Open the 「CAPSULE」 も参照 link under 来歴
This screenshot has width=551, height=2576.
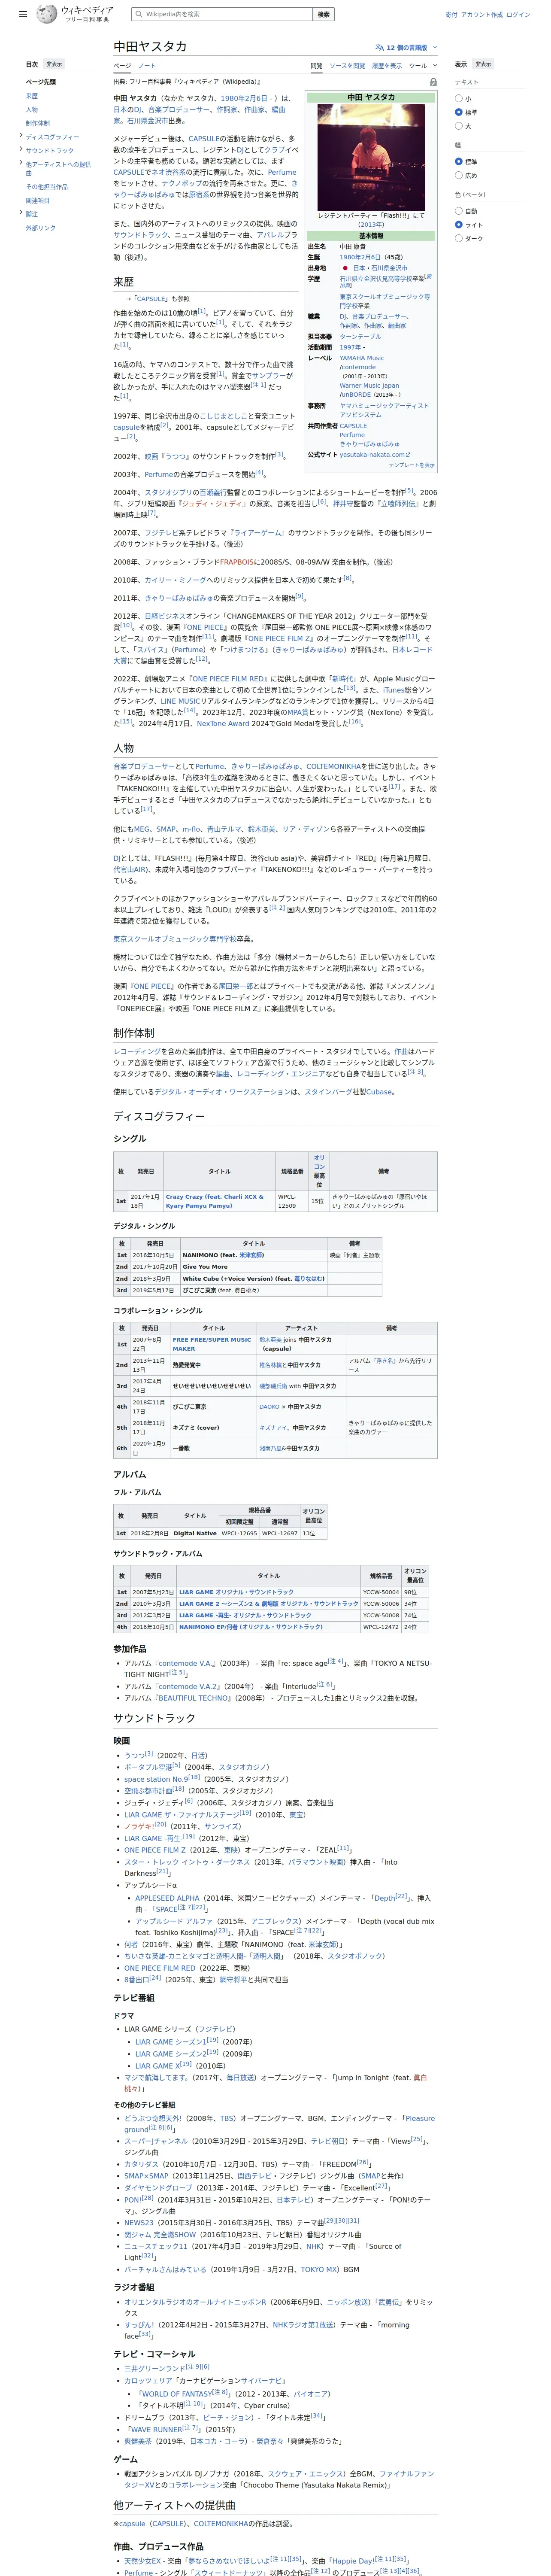click(x=152, y=298)
